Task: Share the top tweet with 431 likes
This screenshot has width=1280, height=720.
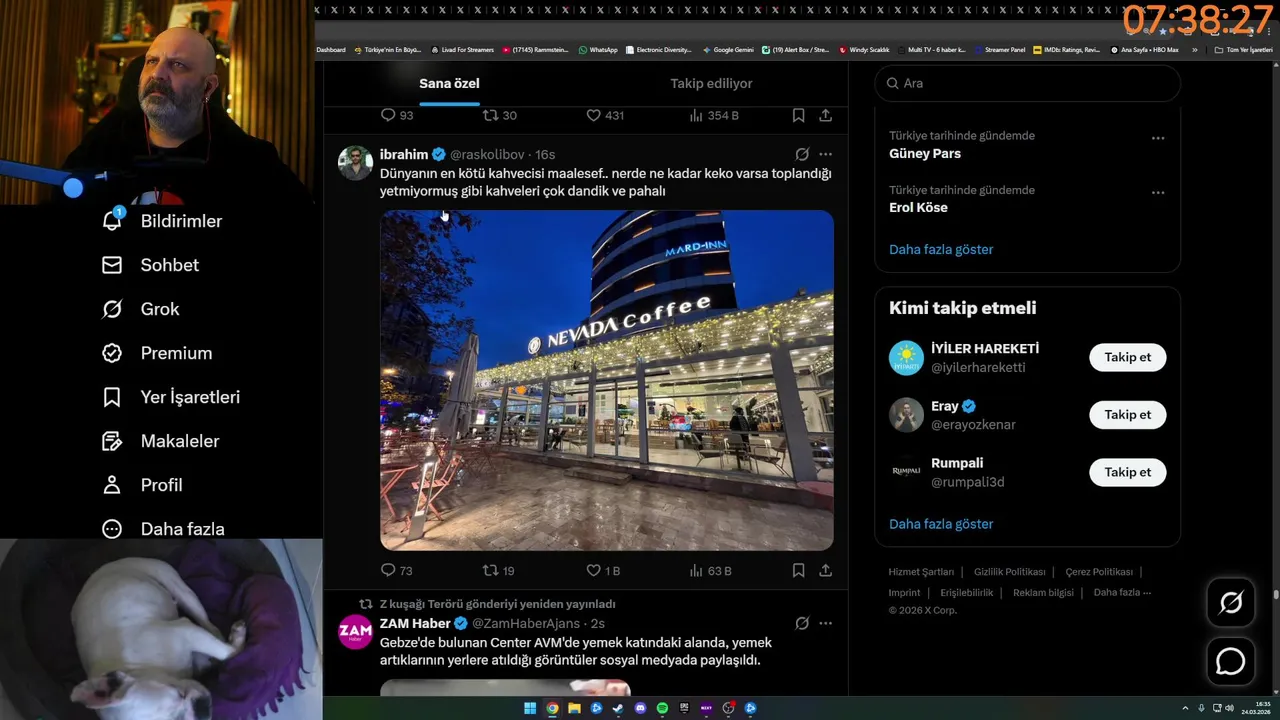Action: (825, 115)
